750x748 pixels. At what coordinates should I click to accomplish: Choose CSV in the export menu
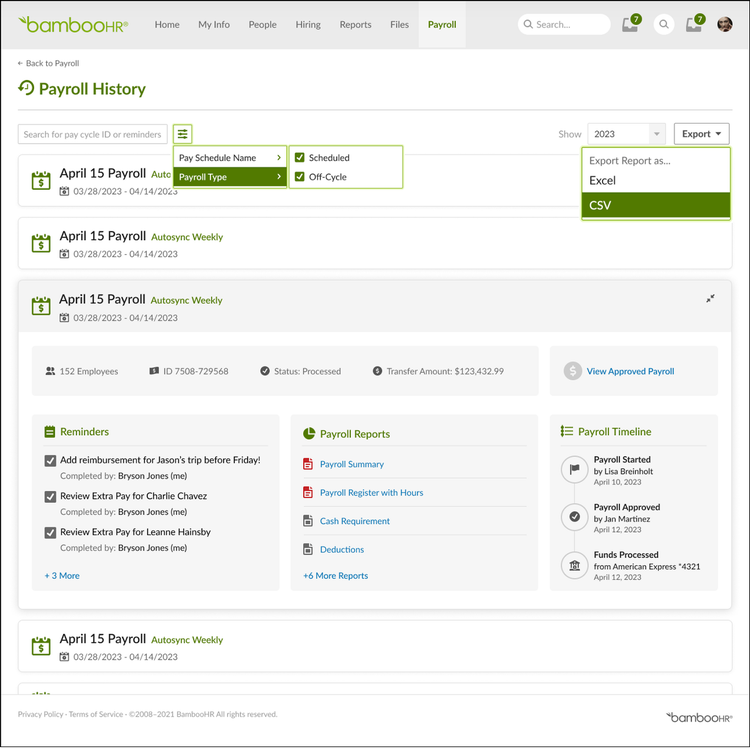[656, 205]
